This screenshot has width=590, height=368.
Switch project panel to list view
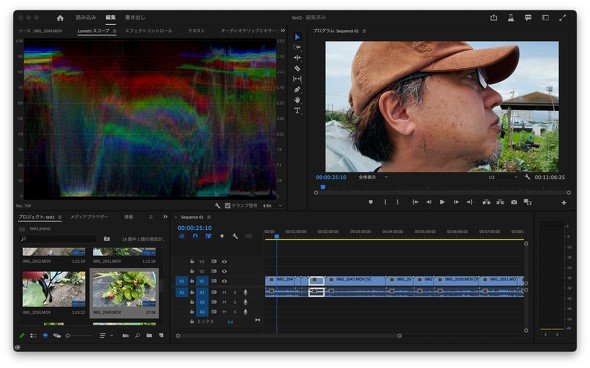pos(33,335)
